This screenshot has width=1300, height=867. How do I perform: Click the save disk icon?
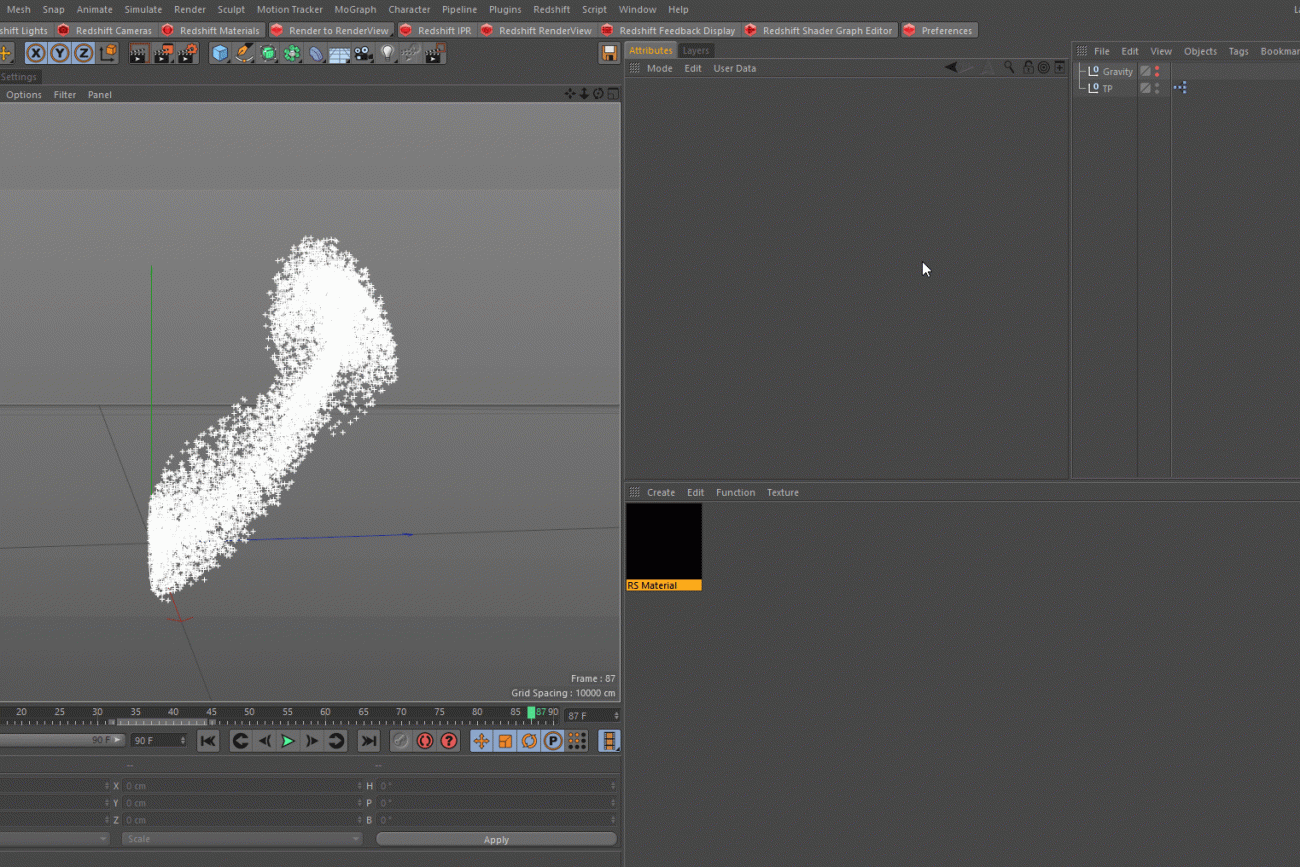tap(609, 54)
